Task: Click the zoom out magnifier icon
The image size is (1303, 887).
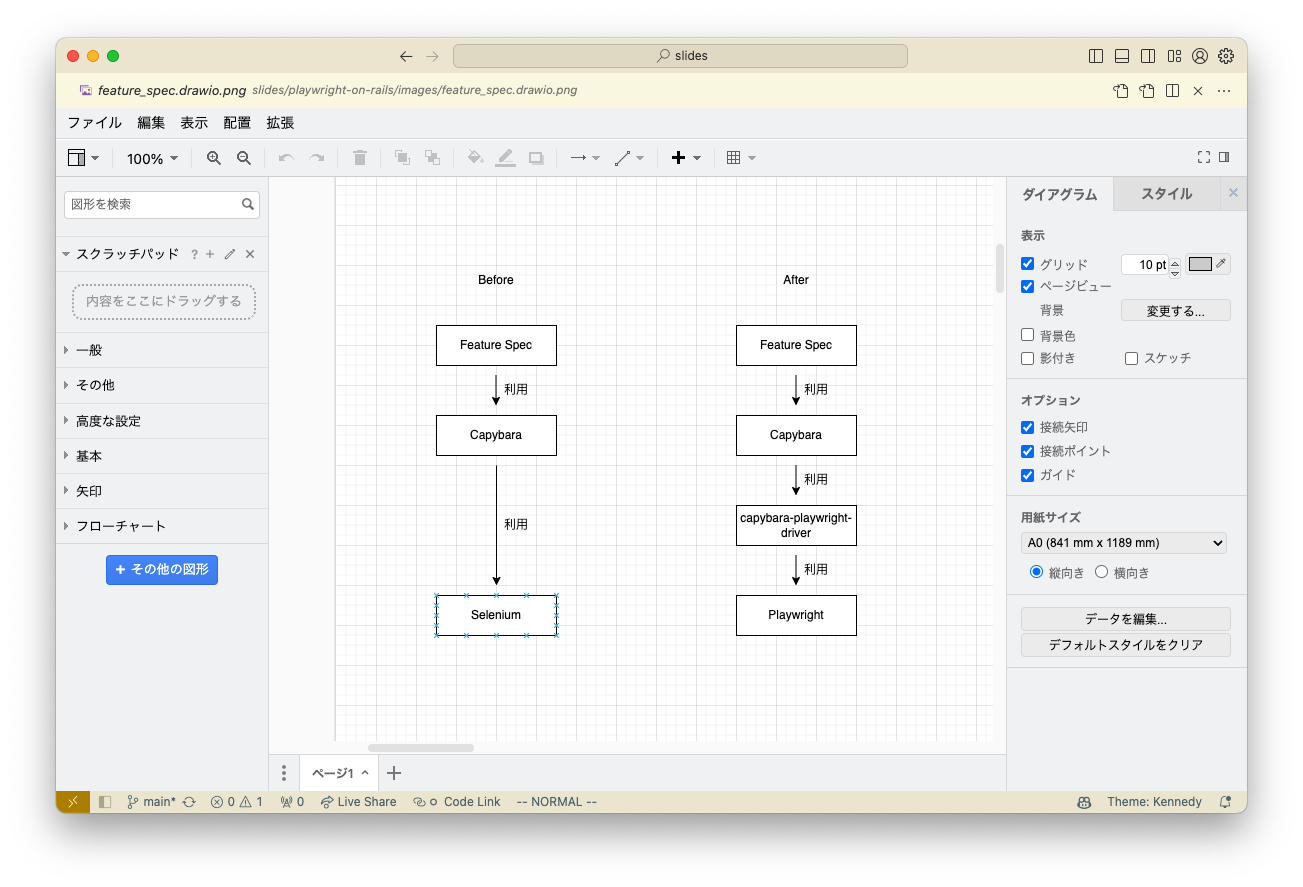Action: pos(243,158)
